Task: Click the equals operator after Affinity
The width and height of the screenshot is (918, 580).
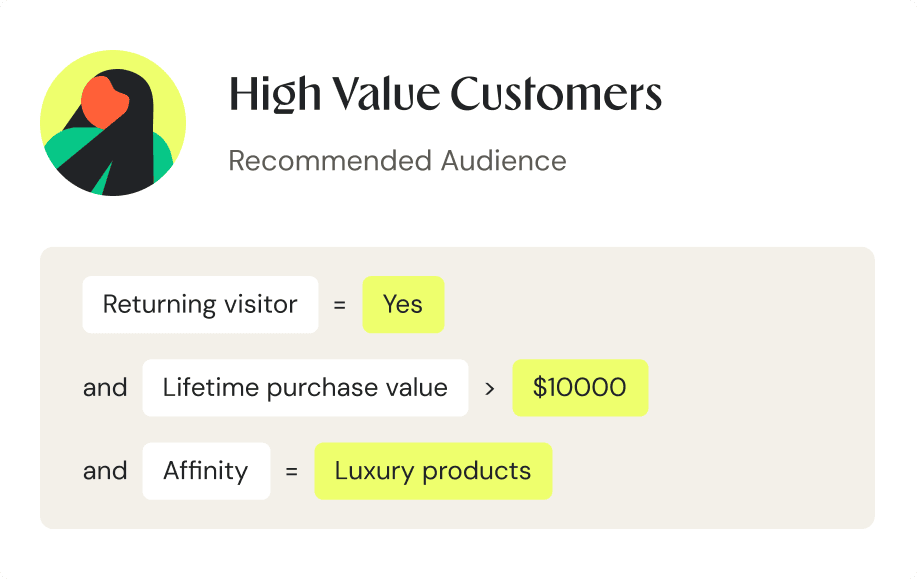Action: click(x=292, y=471)
